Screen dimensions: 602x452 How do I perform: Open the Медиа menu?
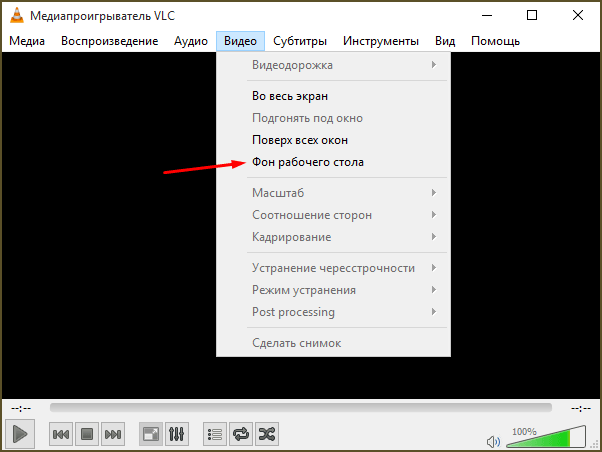27,41
